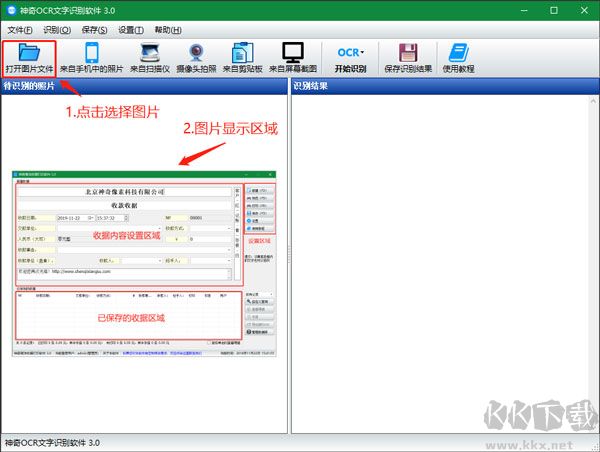The height and width of the screenshot is (452, 600).
Task: Import photo via 来自手机中的照片
Action: [x=91, y=58]
